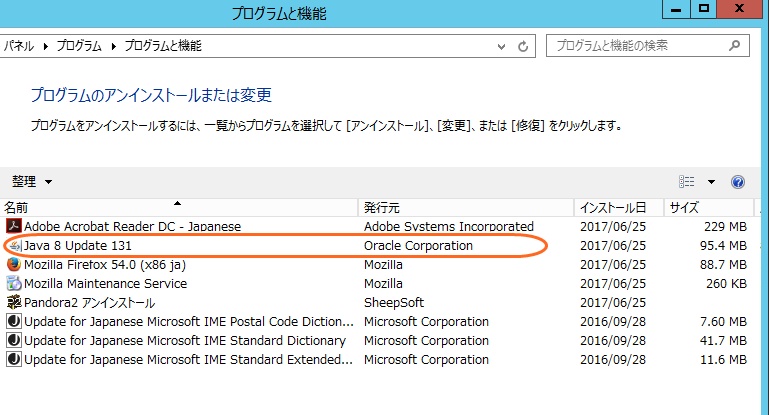Click the 11.6 MB size cell
The height and width of the screenshot is (415, 769).
[723, 360]
